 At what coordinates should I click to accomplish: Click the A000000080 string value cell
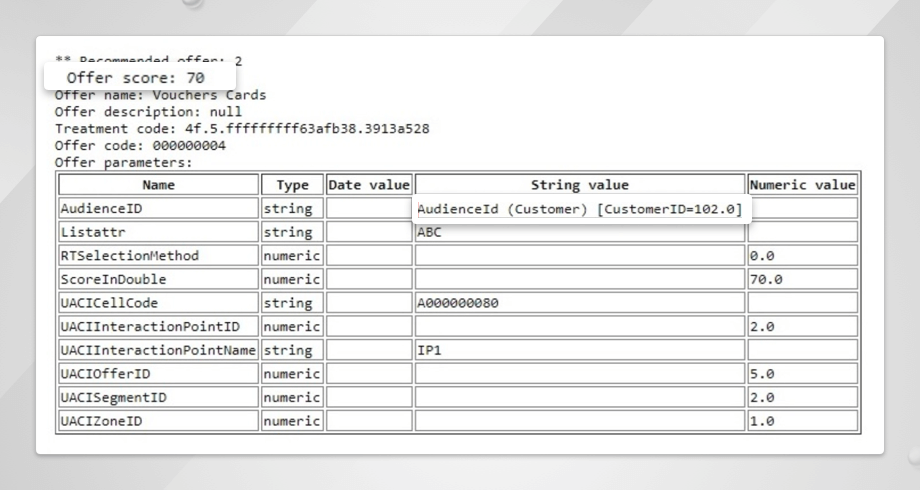click(x=580, y=303)
